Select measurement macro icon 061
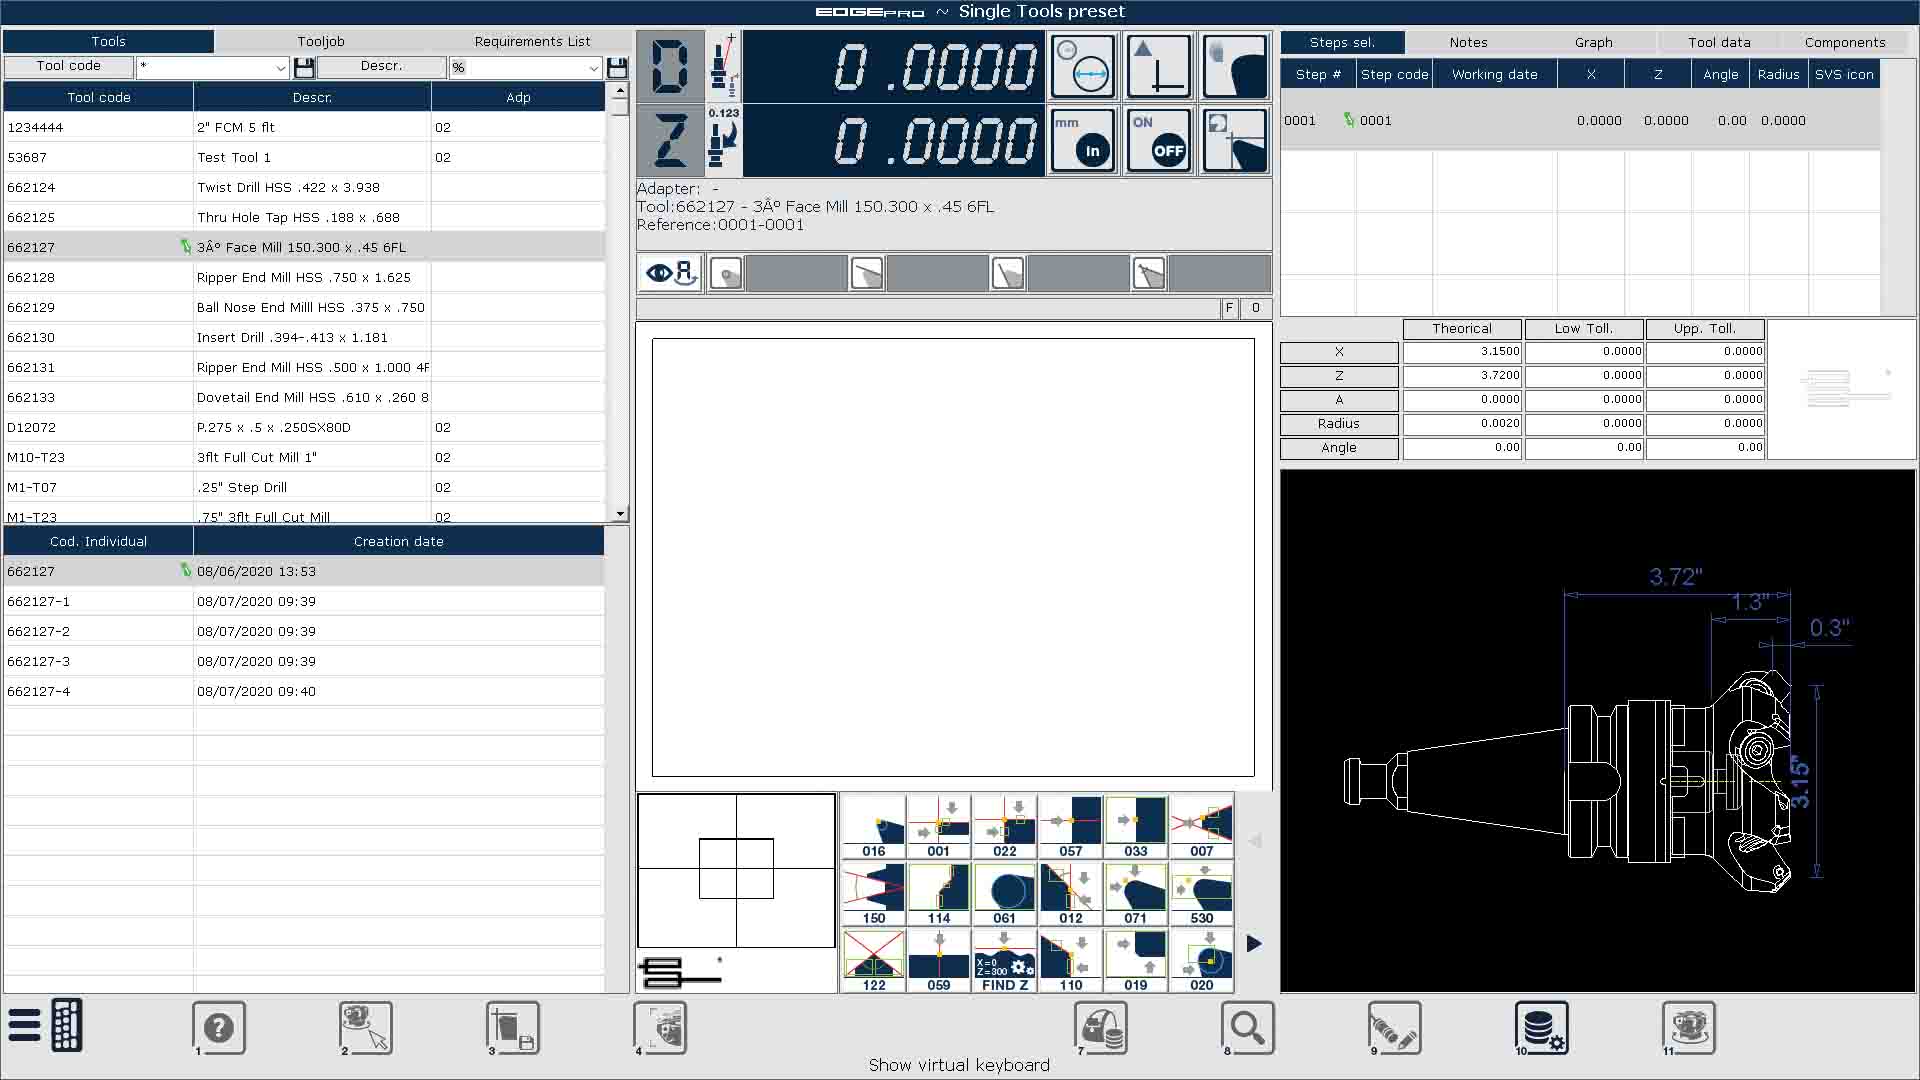 tap(1004, 894)
